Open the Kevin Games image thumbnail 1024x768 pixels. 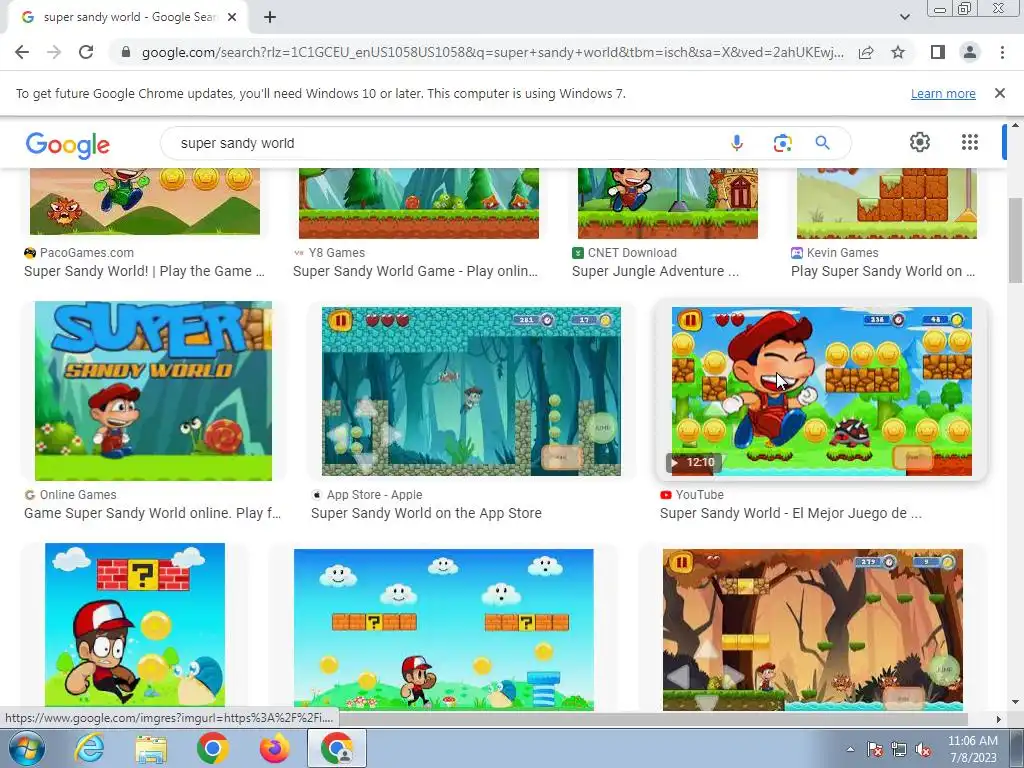tap(887, 203)
